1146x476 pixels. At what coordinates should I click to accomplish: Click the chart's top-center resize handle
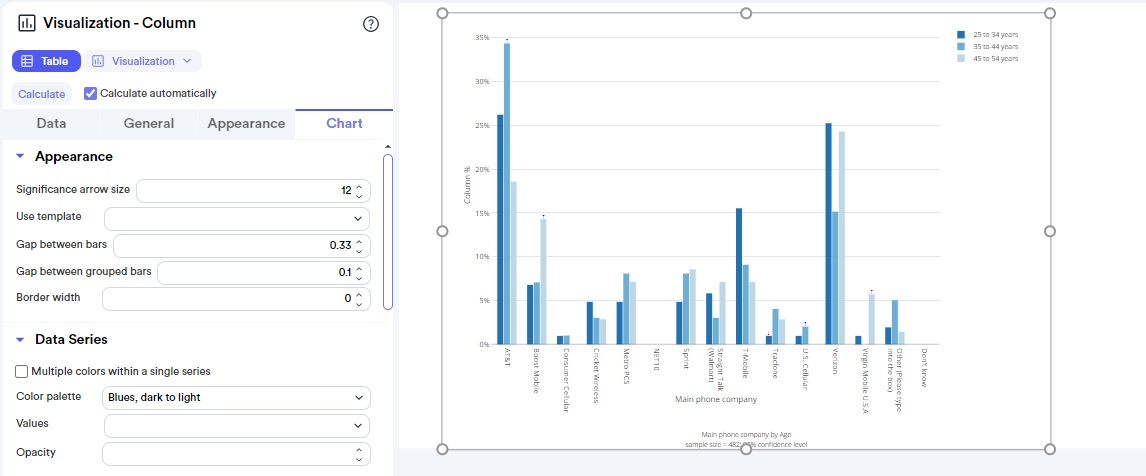point(746,13)
